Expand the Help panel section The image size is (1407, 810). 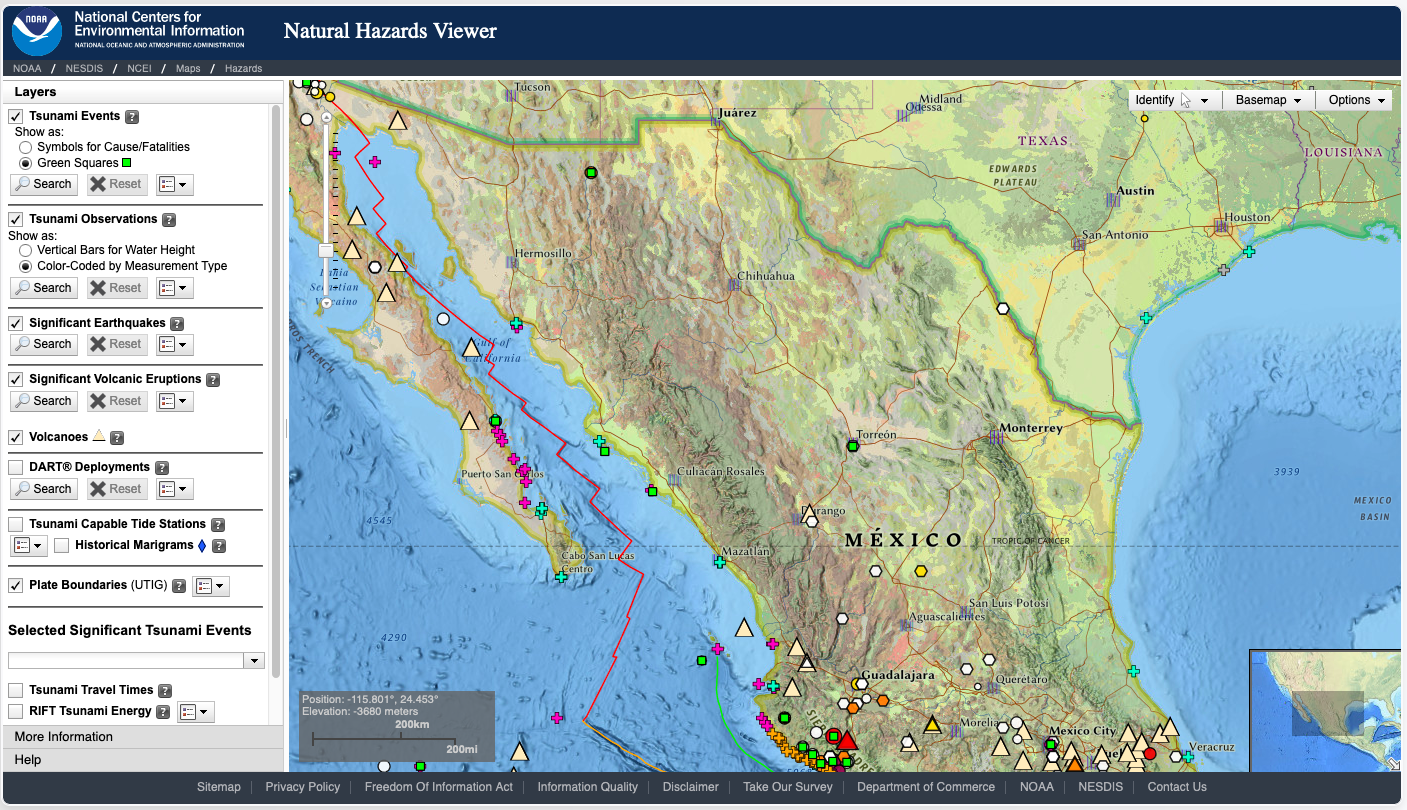pyautogui.click(x=144, y=760)
